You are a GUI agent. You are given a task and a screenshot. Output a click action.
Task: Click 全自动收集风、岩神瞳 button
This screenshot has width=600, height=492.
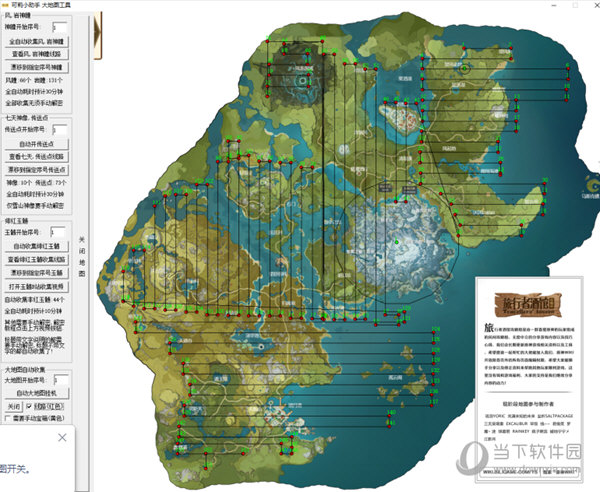point(37,41)
